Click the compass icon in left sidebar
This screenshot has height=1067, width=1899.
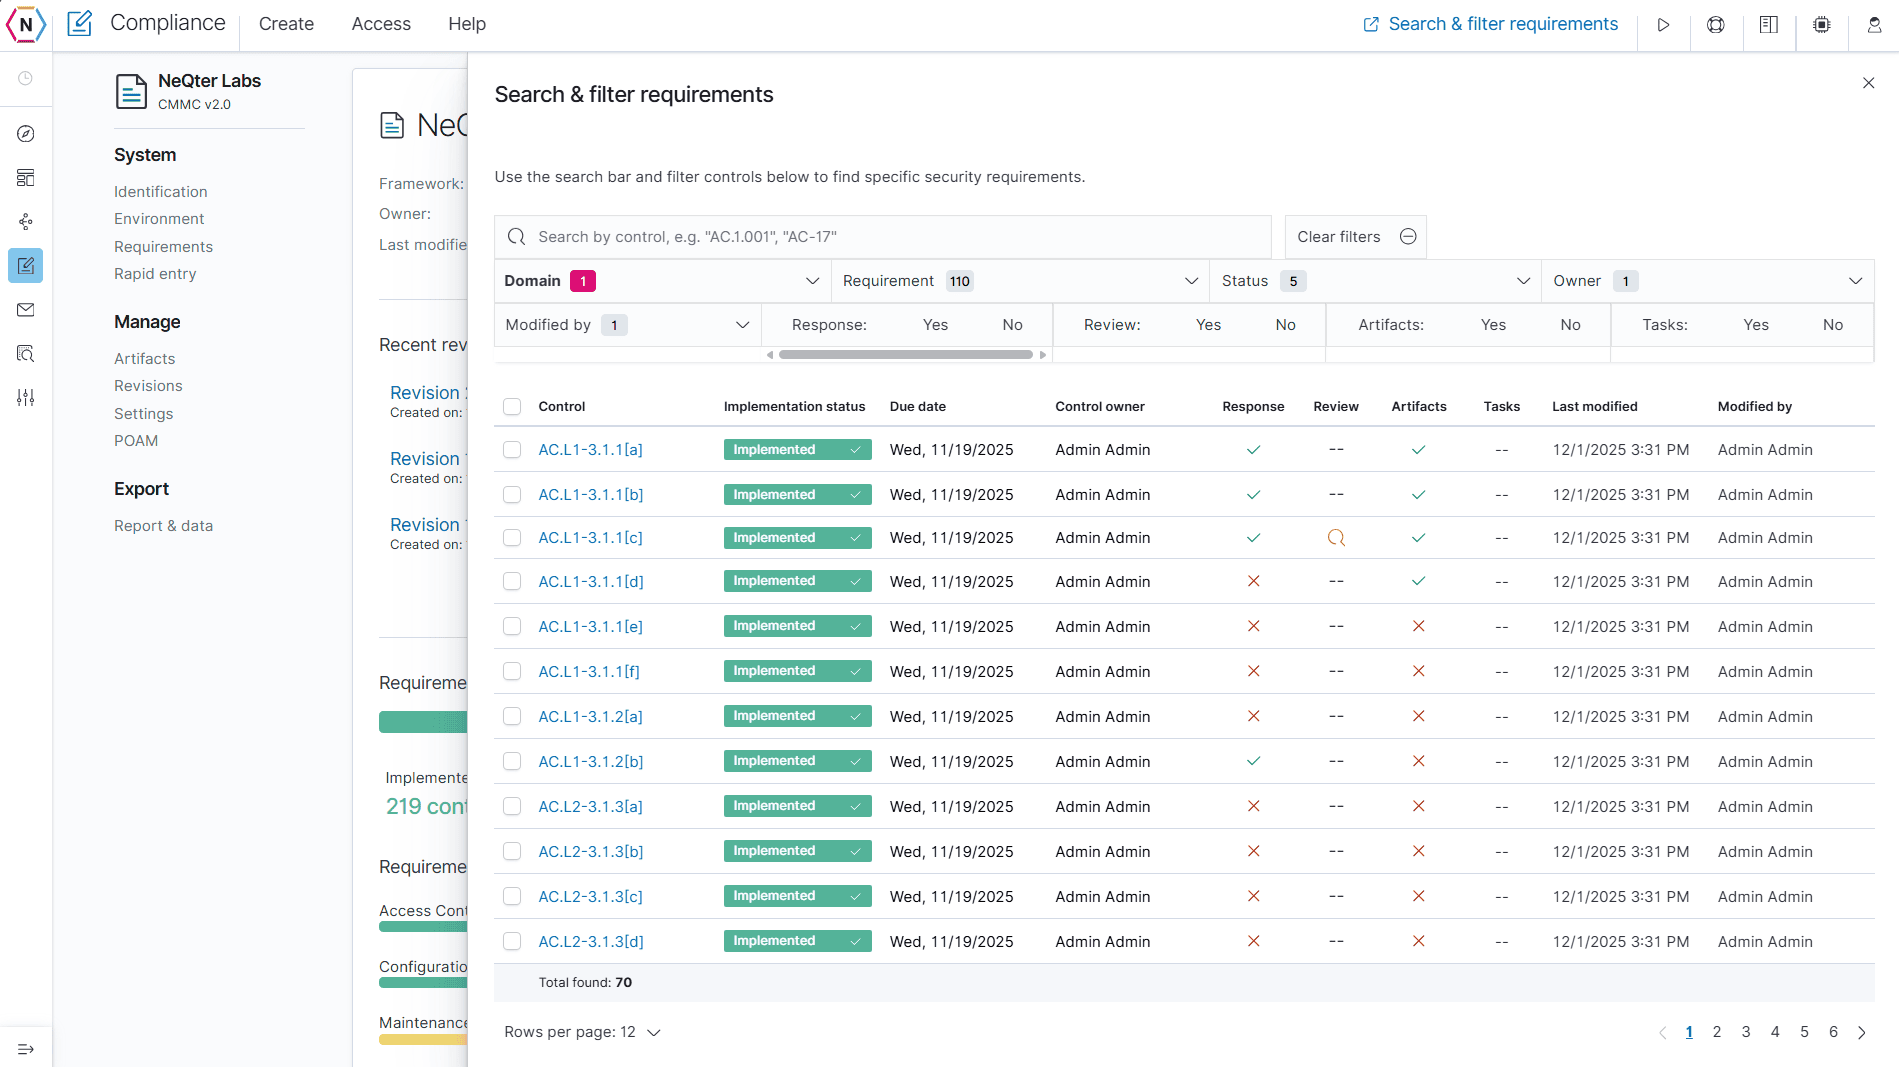pyautogui.click(x=26, y=134)
